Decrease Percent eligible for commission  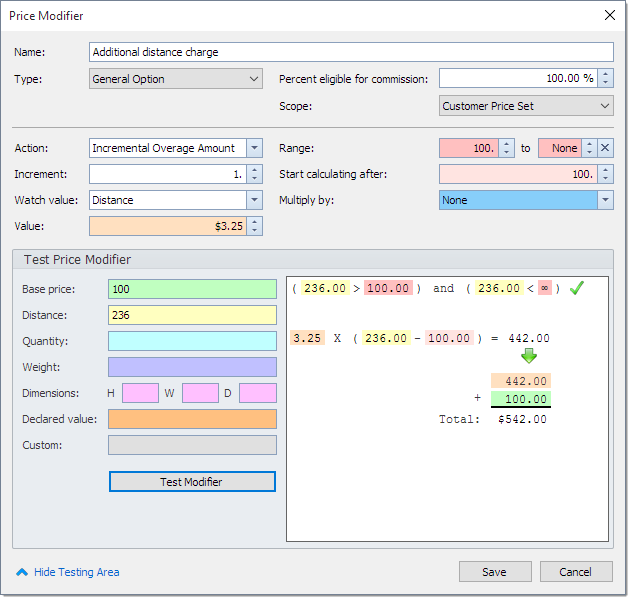tap(605, 82)
